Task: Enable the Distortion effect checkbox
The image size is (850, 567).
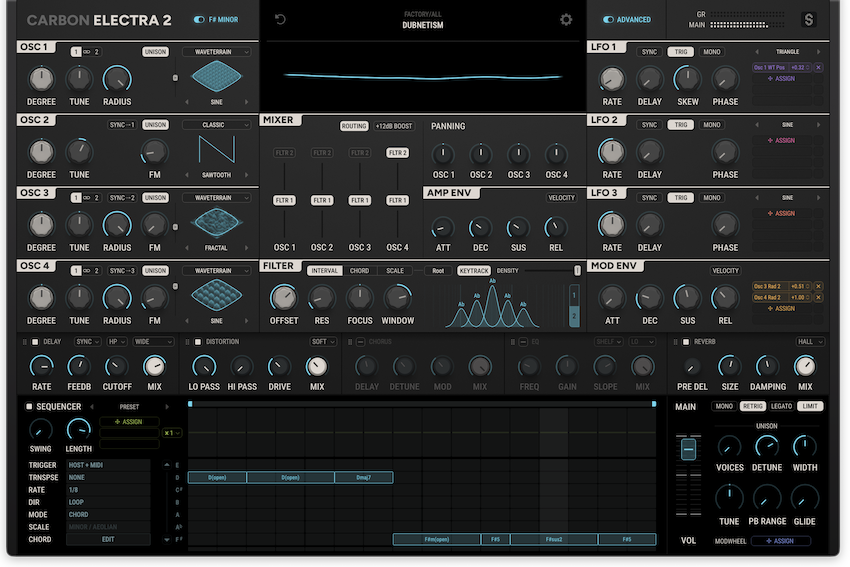Action: (x=198, y=342)
